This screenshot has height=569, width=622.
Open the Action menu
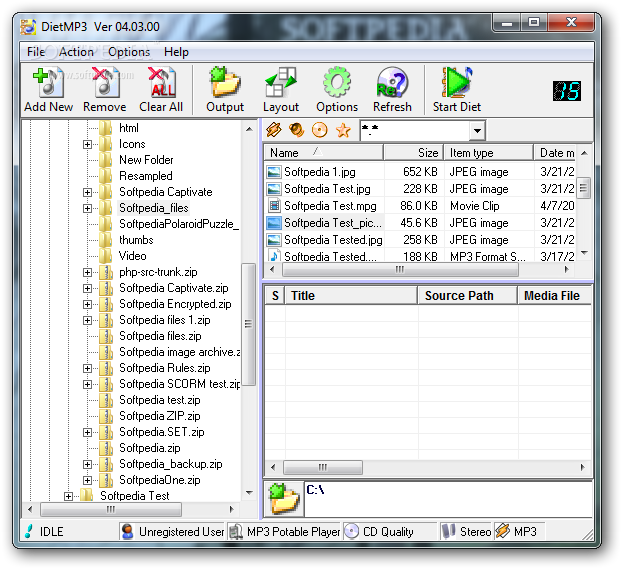pyautogui.click(x=76, y=52)
